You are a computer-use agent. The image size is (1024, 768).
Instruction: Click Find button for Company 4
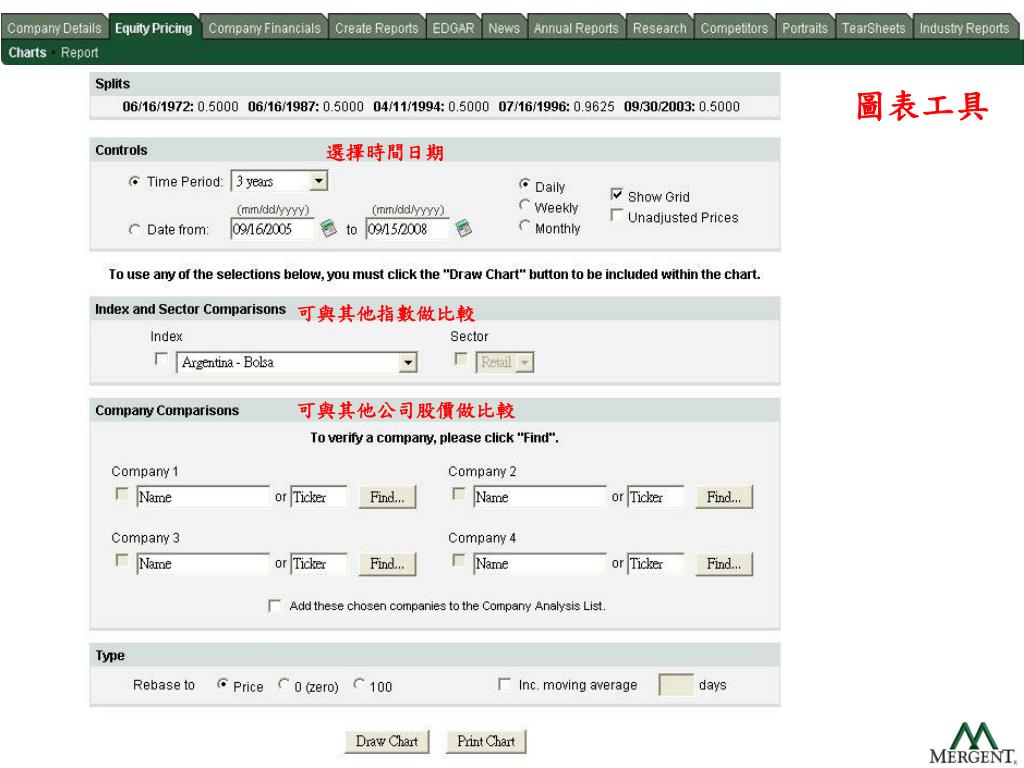724,564
